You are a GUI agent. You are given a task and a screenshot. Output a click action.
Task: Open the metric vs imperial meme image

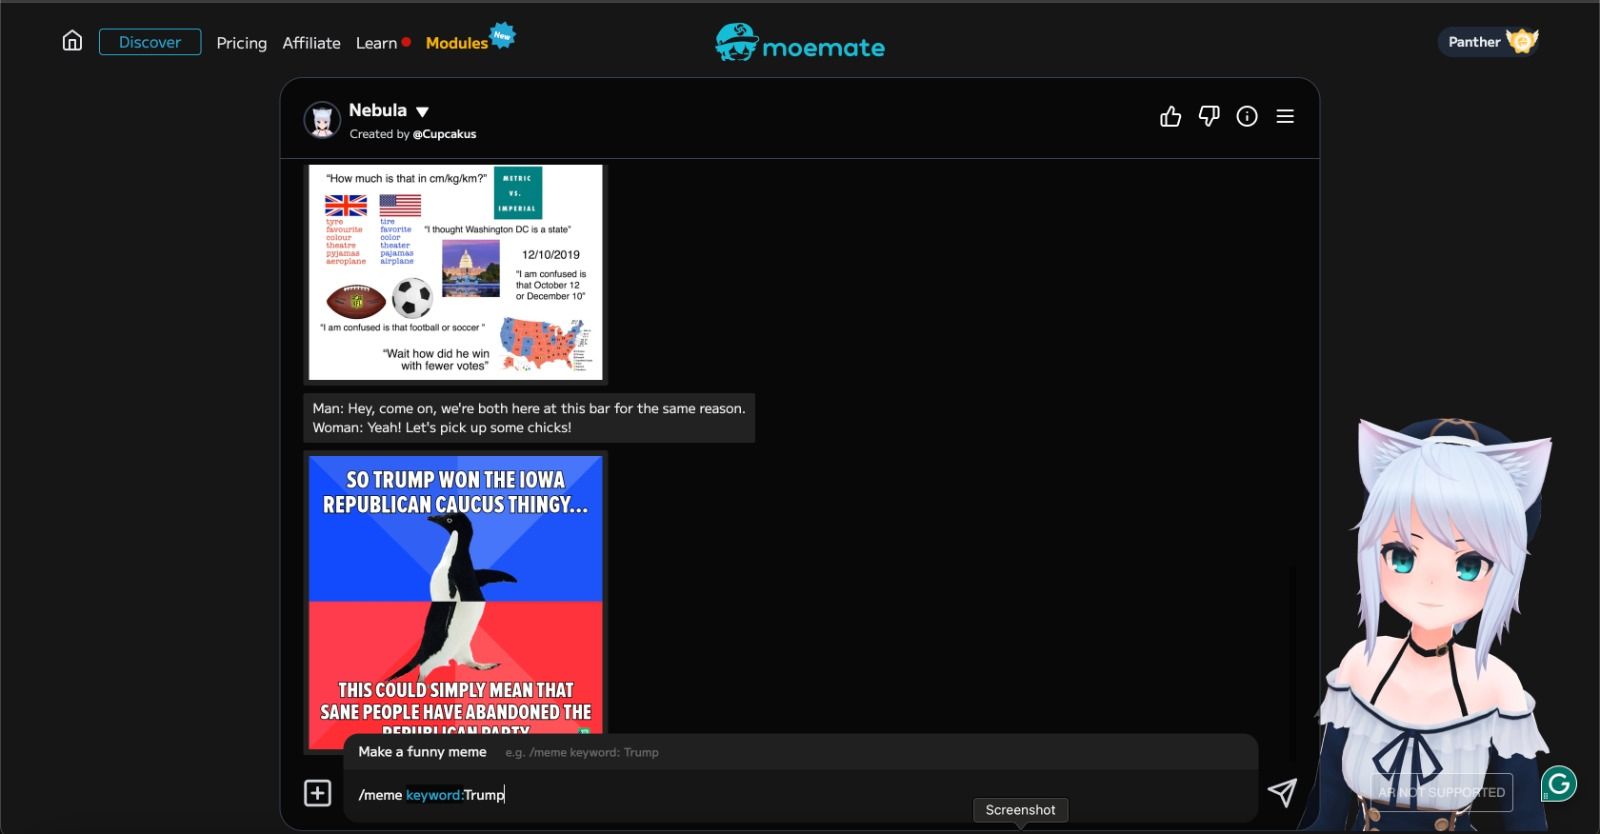click(455, 272)
